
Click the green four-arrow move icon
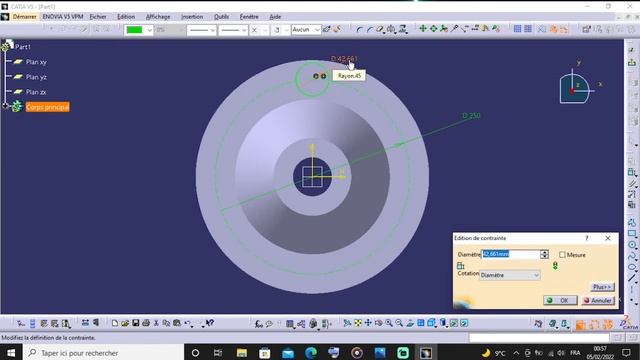(x=423, y=29)
